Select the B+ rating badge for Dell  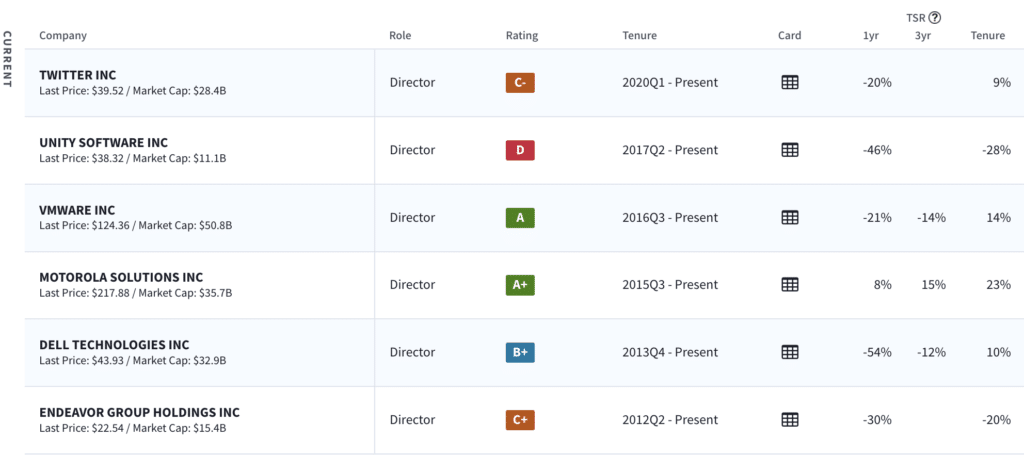(520, 353)
